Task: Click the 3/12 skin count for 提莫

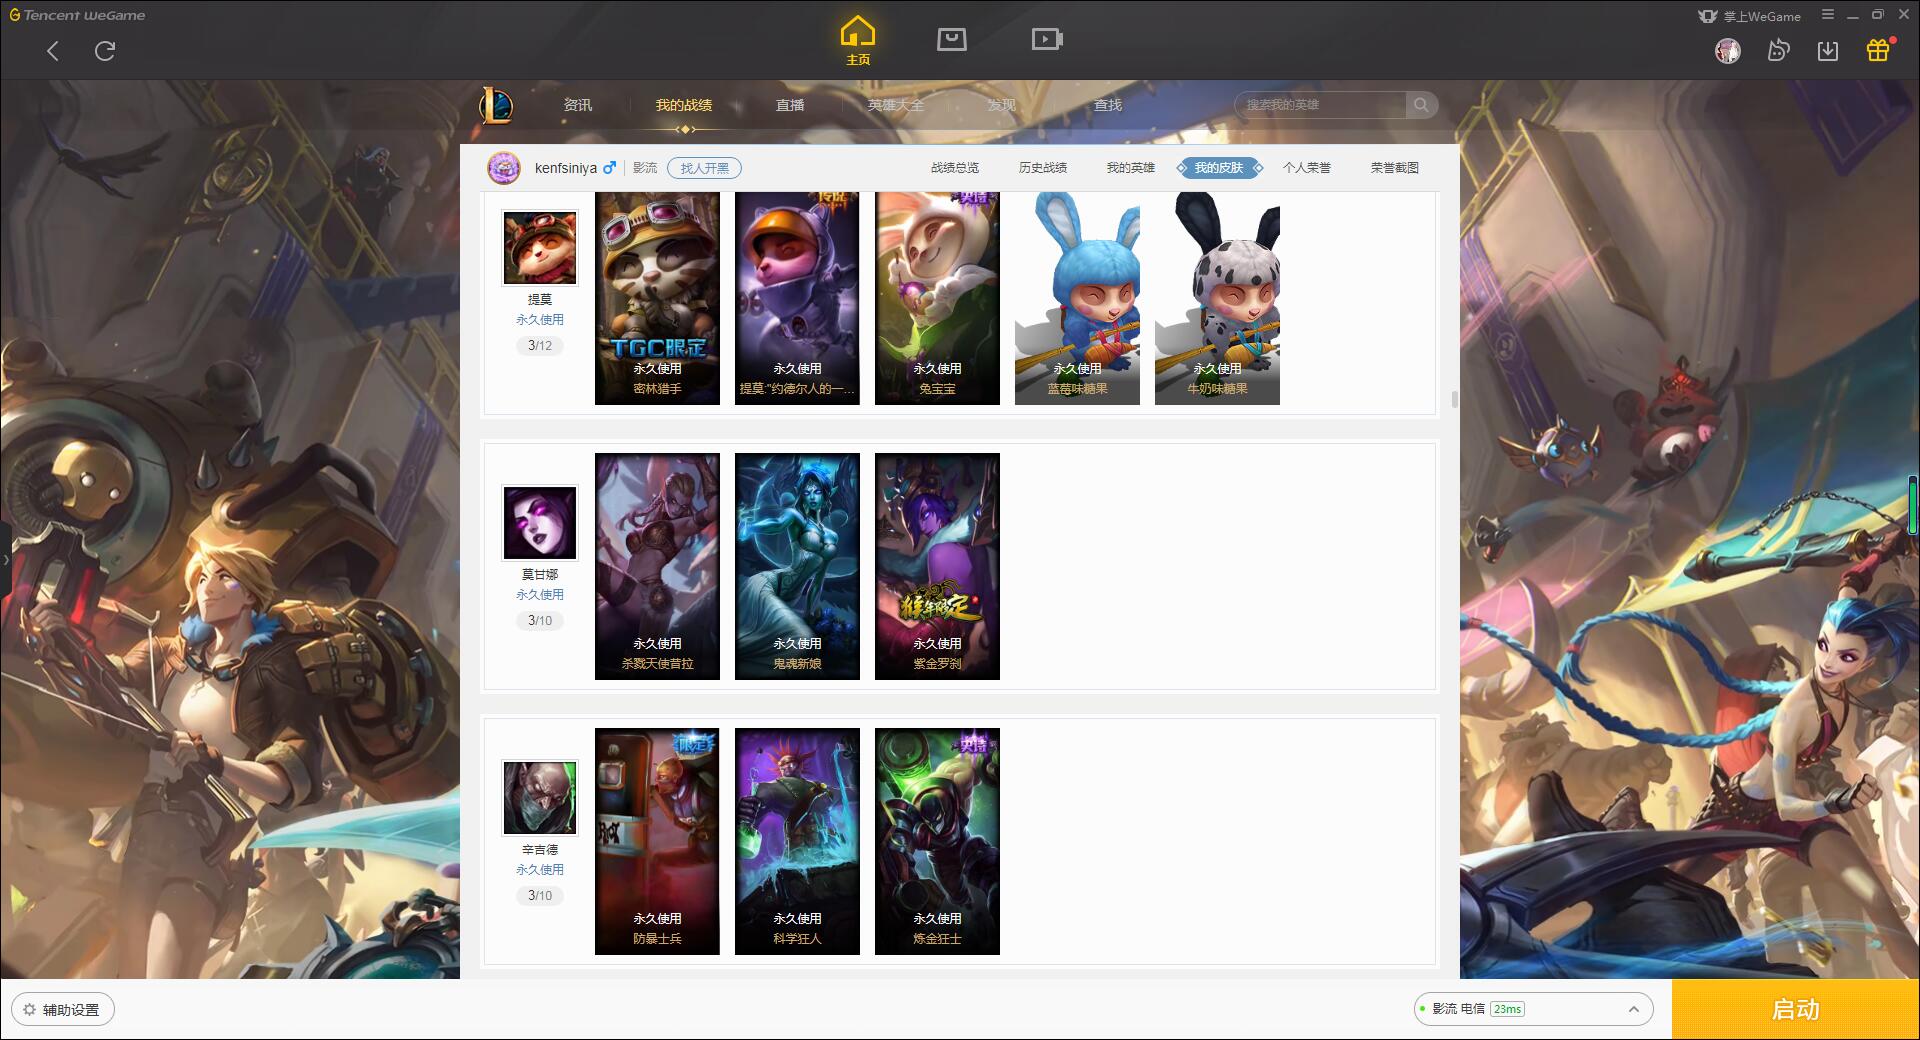Action: [x=540, y=346]
